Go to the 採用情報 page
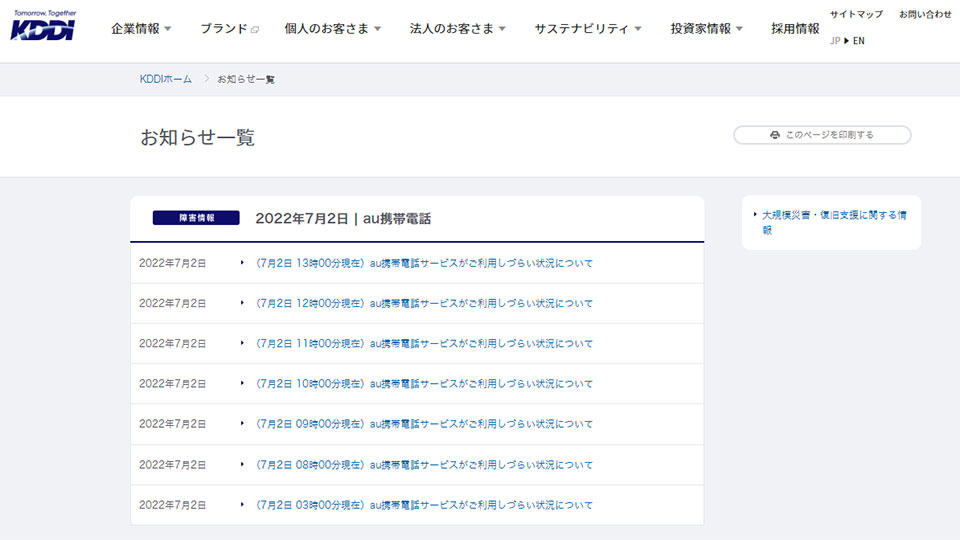Viewport: 960px width, 540px height. pyautogui.click(x=795, y=29)
